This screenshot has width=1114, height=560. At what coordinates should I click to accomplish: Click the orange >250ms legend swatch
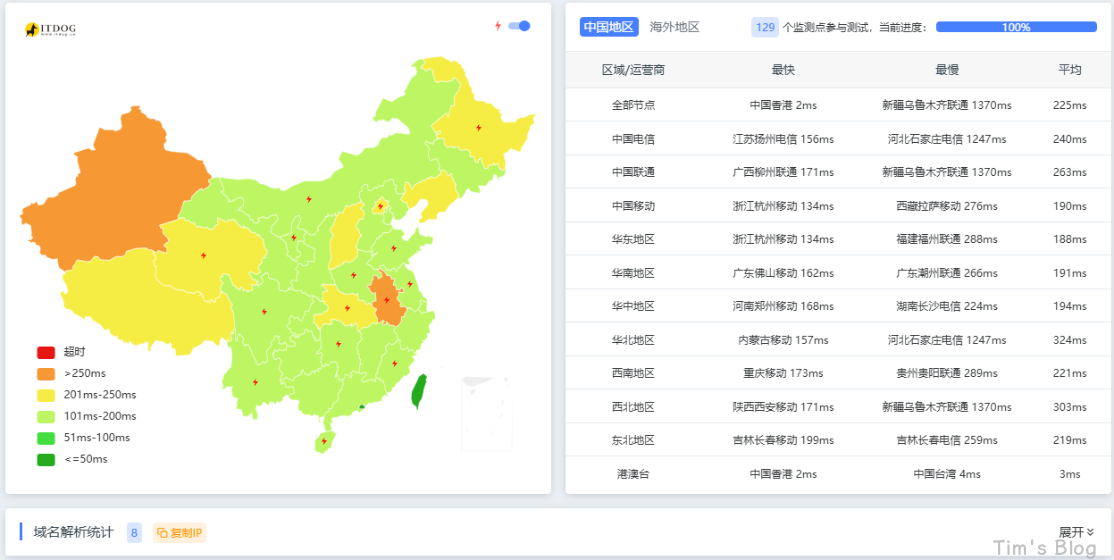pyautogui.click(x=45, y=373)
